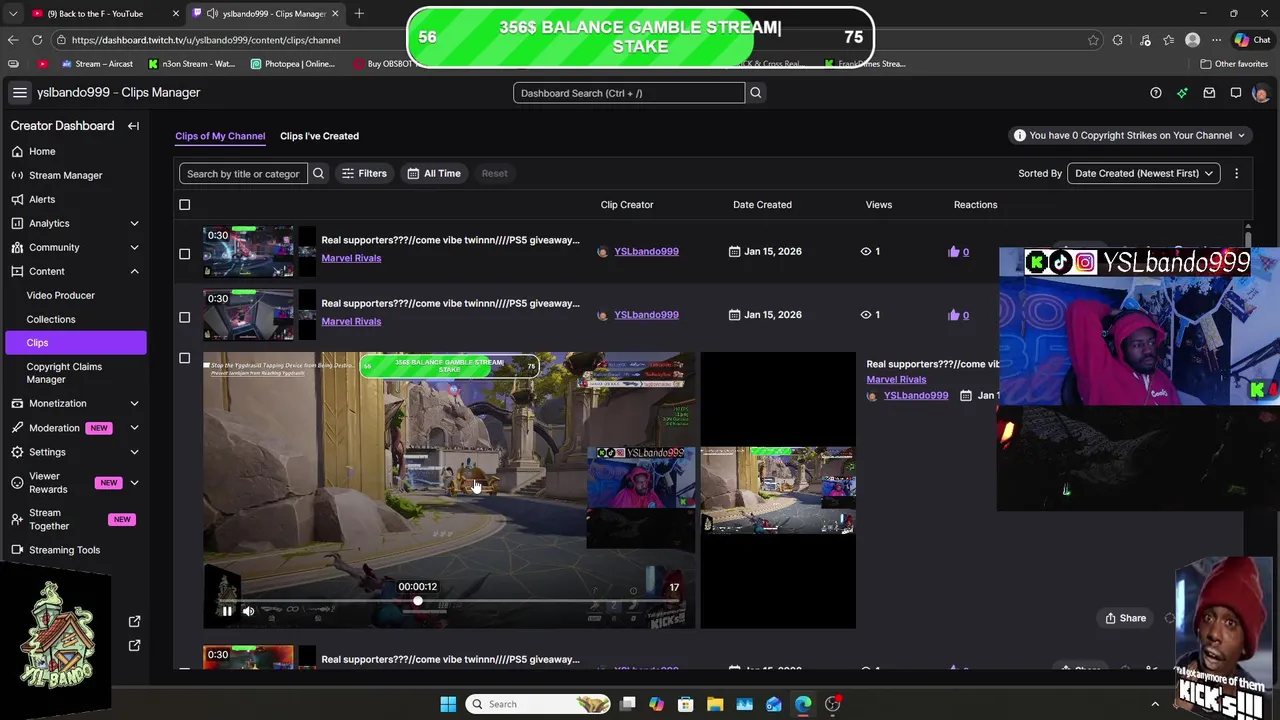Open the first clip's thumbnail
This screenshot has height=720, width=1280.
(248, 252)
